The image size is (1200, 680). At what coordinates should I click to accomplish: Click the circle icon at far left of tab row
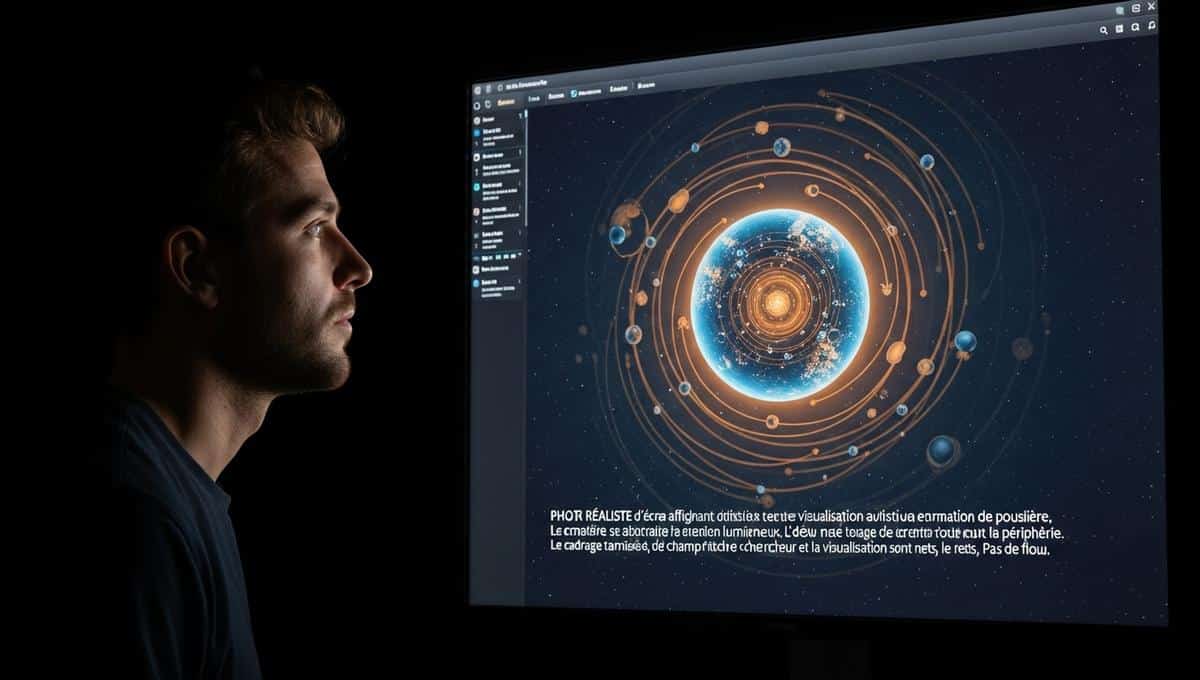(x=476, y=104)
